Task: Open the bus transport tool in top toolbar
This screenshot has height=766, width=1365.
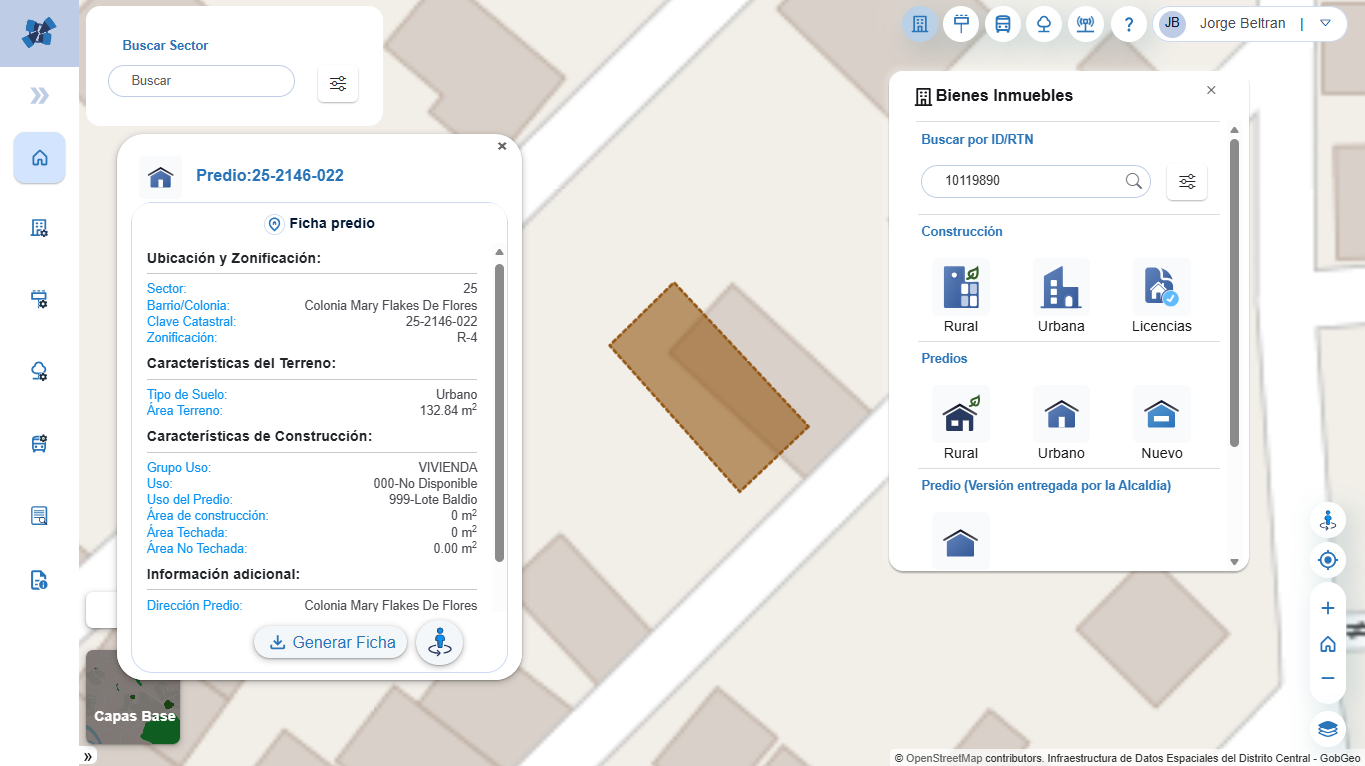Action: click(x=1002, y=24)
